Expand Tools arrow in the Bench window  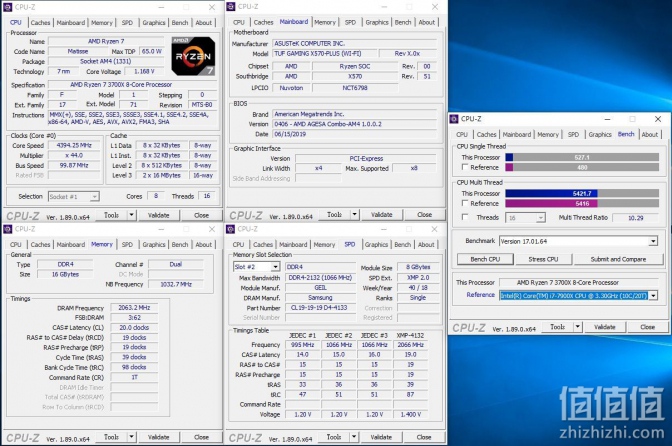click(x=577, y=327)
